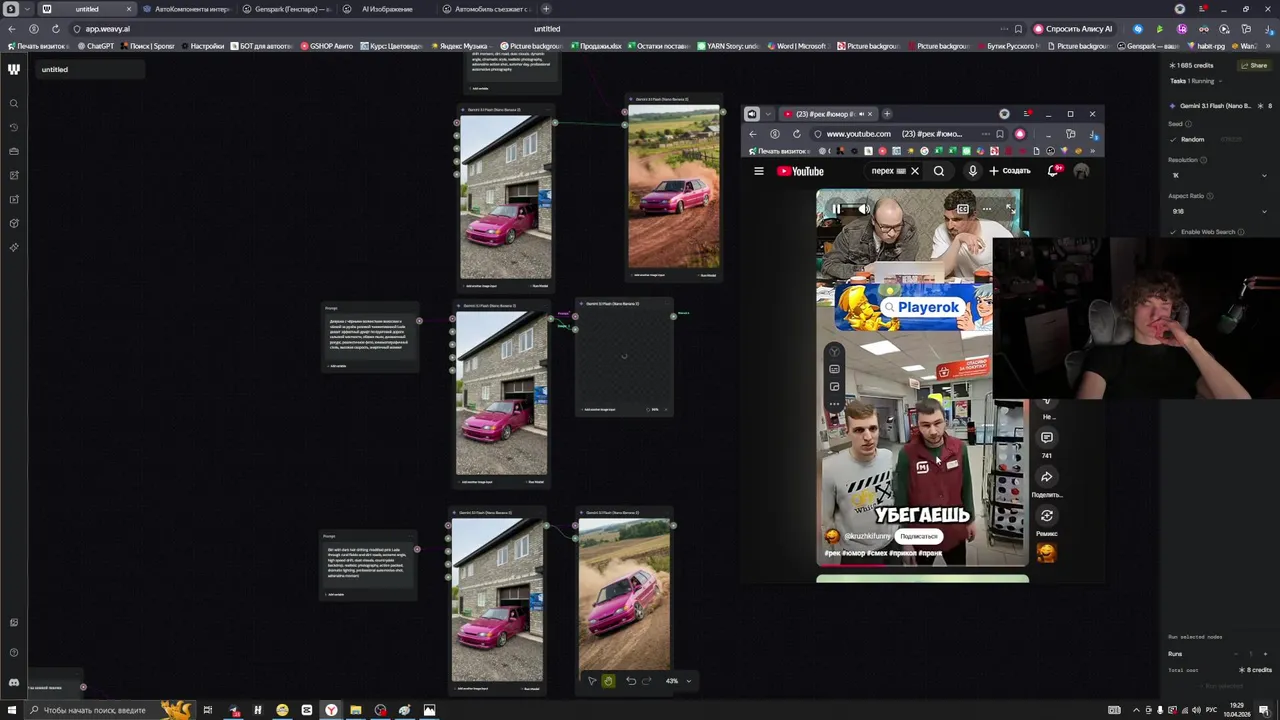Mute the Shorts video volume
This screenshot has width=1280, height=720.
(x=863, y=209)
